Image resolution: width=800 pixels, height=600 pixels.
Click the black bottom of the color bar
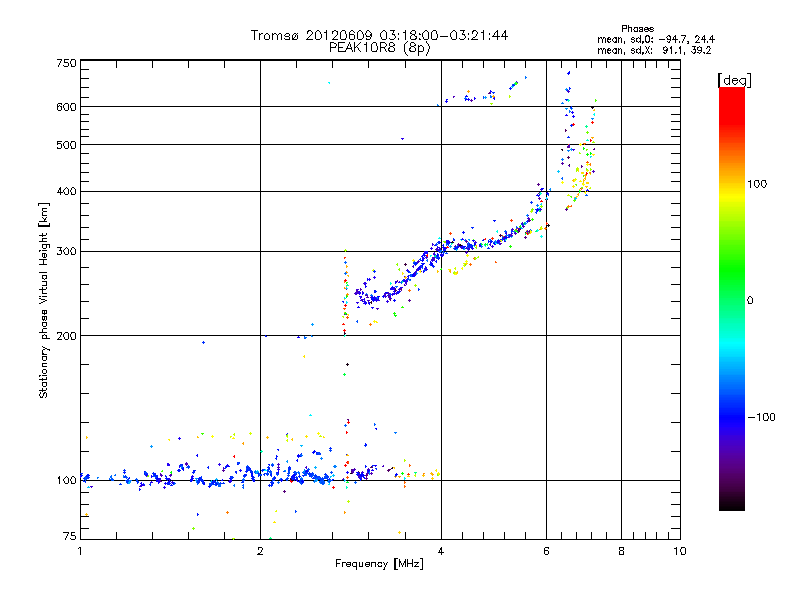click(x=732, y=503)
